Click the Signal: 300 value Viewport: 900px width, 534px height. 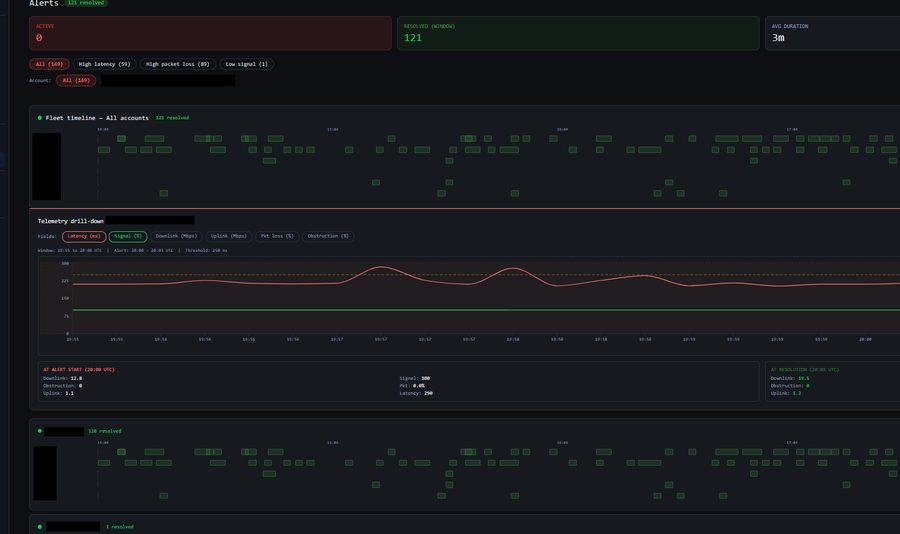pyautogui.click(x=414, y=378)
